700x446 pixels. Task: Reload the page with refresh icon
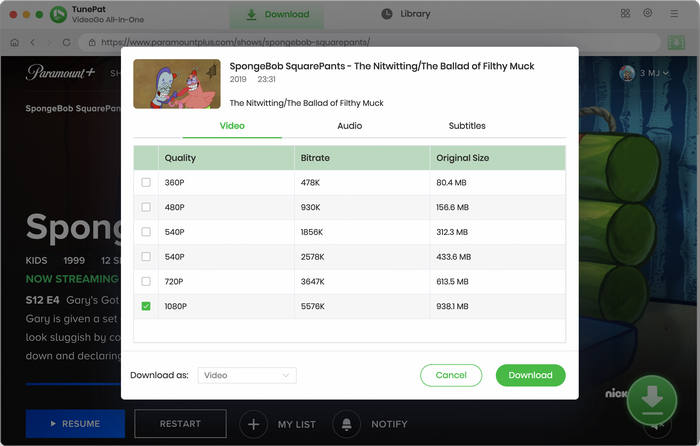[66, 43]
